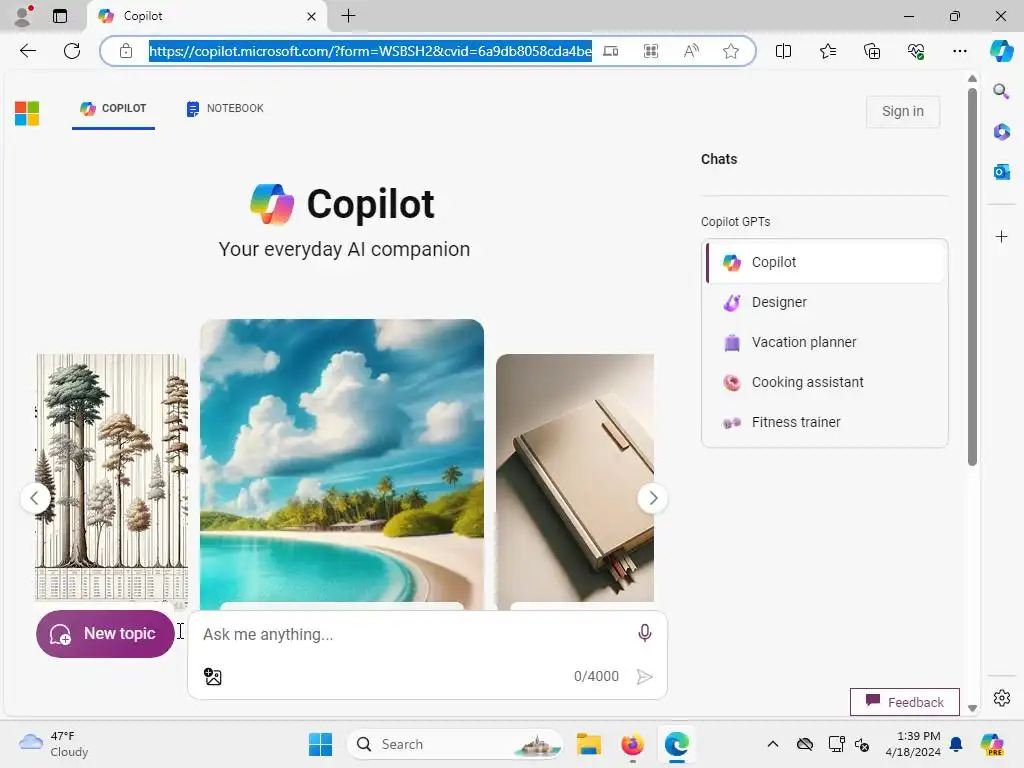Select the Vacation planner GPT
Screen dimensions: 1024x768
click(827, 342)
